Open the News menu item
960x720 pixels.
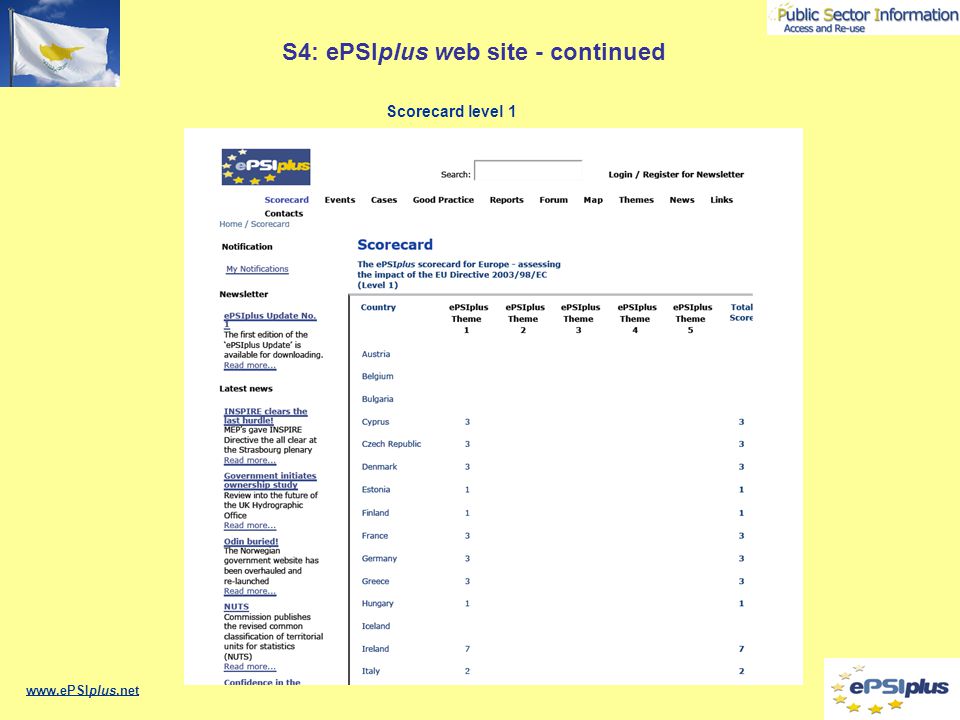pos(682,200)
